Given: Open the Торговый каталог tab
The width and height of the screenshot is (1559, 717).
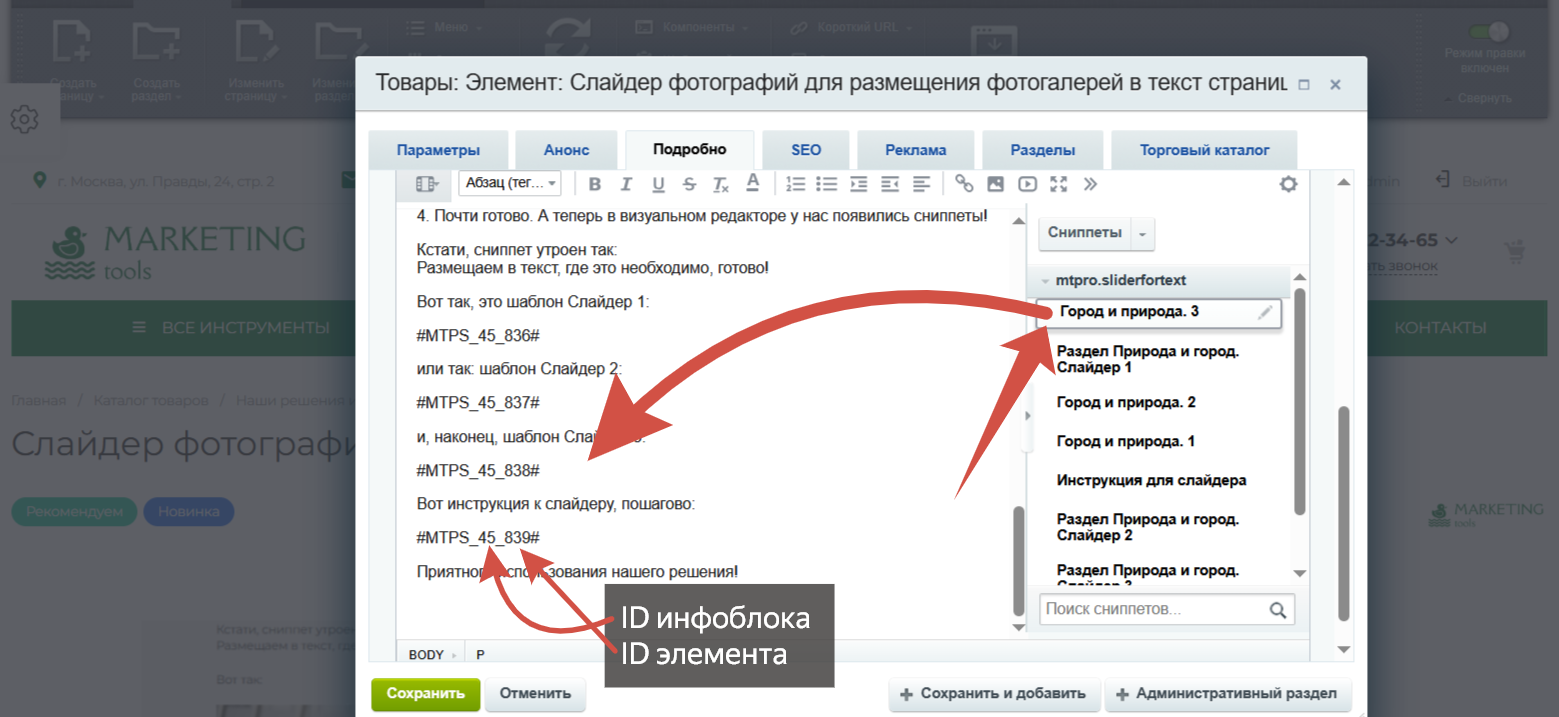Looking at the screenshot, I should (x=1204, y=149).
